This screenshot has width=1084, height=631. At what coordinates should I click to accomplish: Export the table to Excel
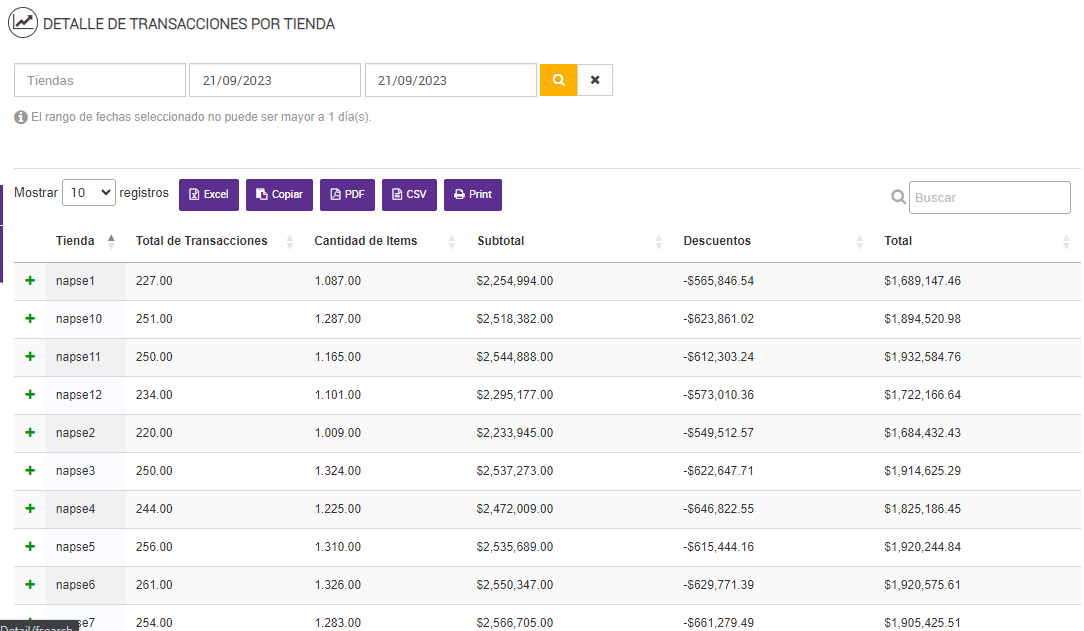click(209, 195)
